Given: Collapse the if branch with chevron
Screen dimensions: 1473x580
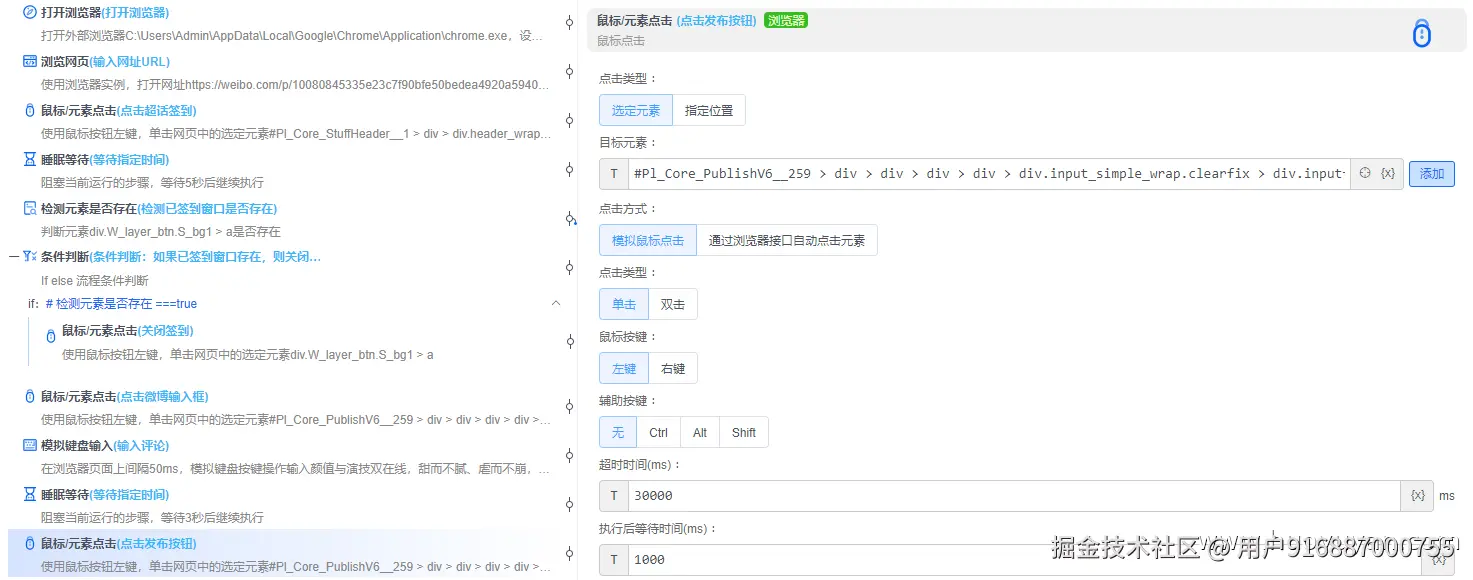Looking at the screenshot, I should (x=556, y=303).
